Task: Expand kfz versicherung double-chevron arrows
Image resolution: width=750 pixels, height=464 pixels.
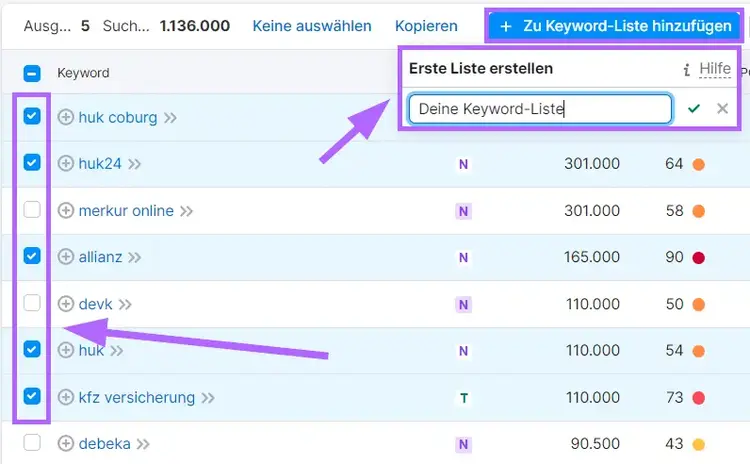Action: click(x=208, y=398)
